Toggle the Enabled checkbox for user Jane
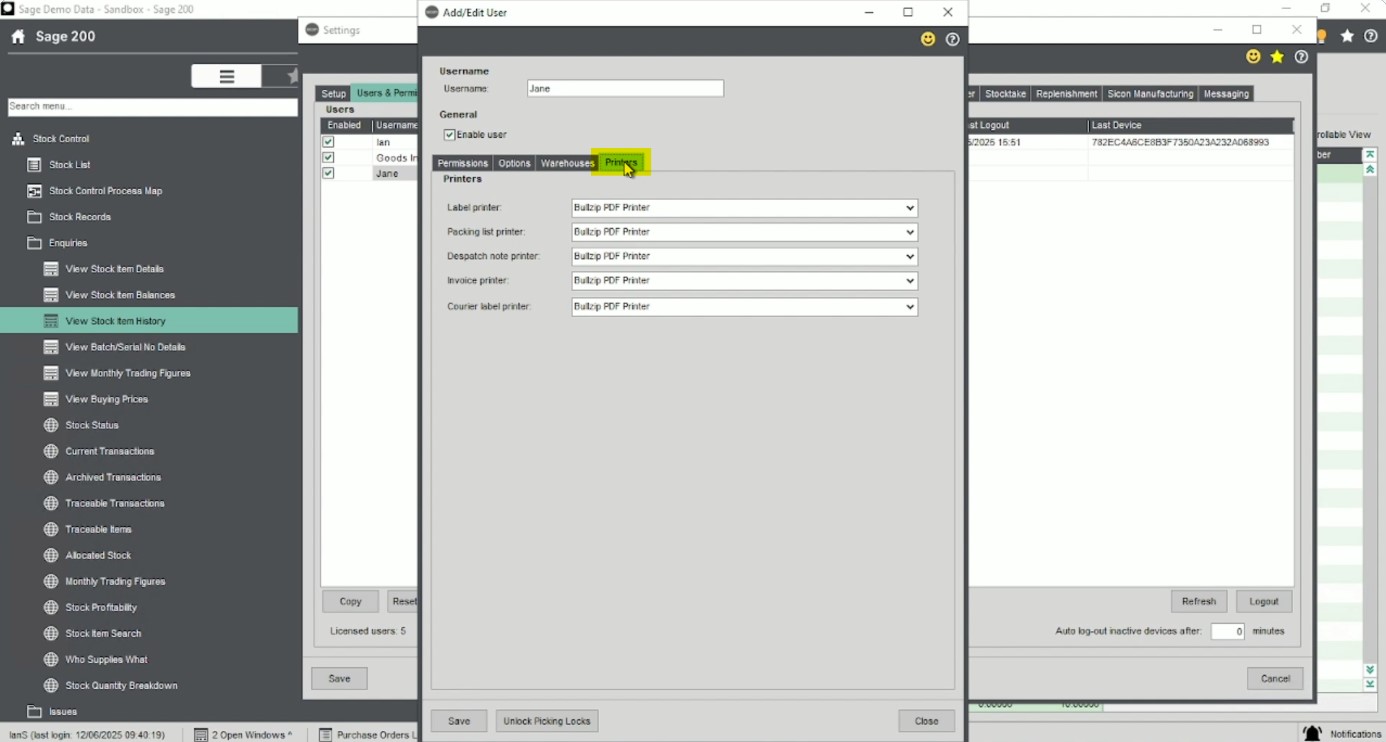This screenshot has width=1386, height=742. [328, 173]
